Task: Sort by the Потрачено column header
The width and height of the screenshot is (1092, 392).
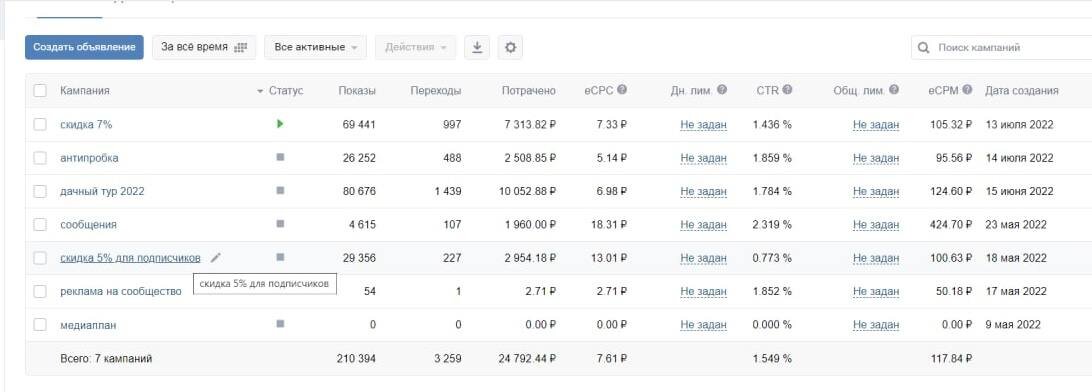Action: point(529,91)
